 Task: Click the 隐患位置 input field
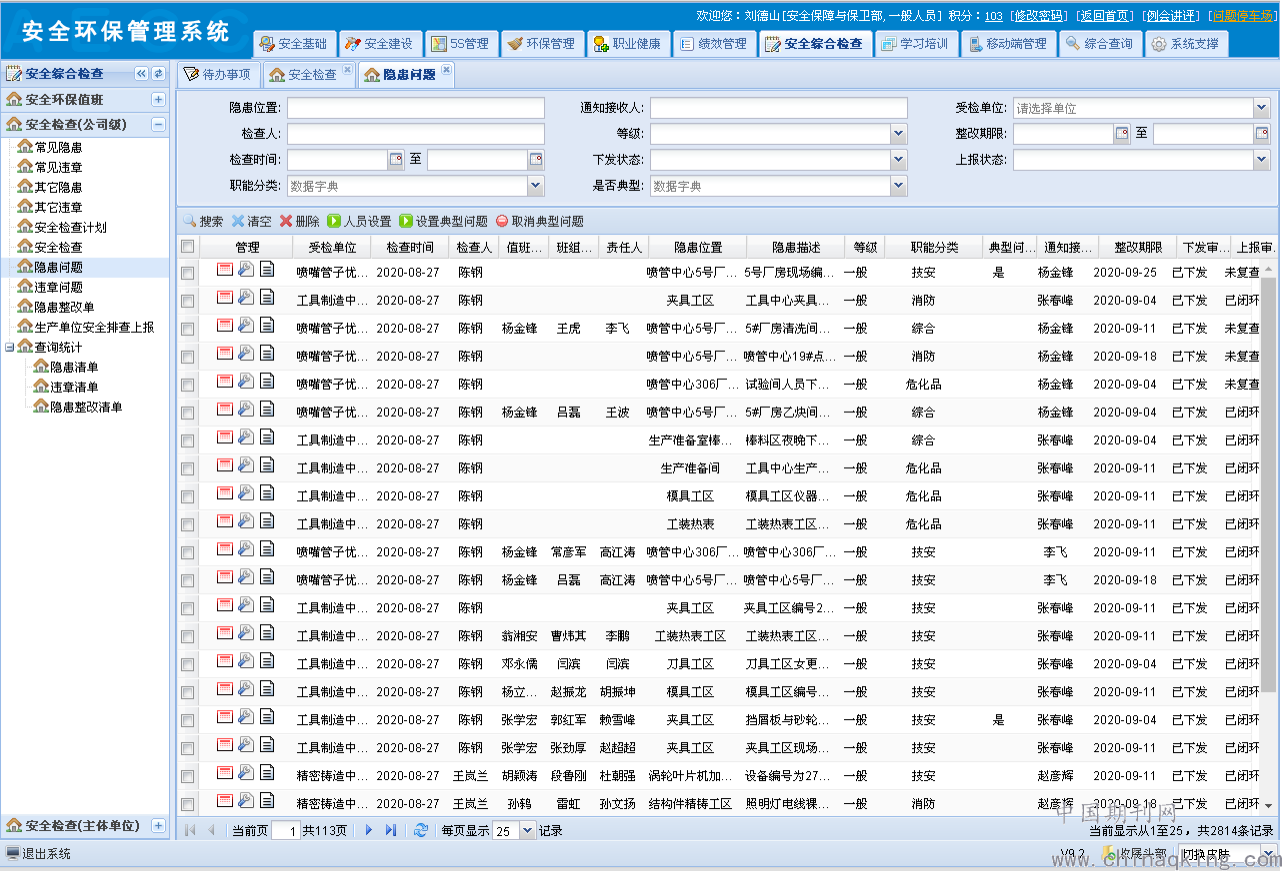416,108
